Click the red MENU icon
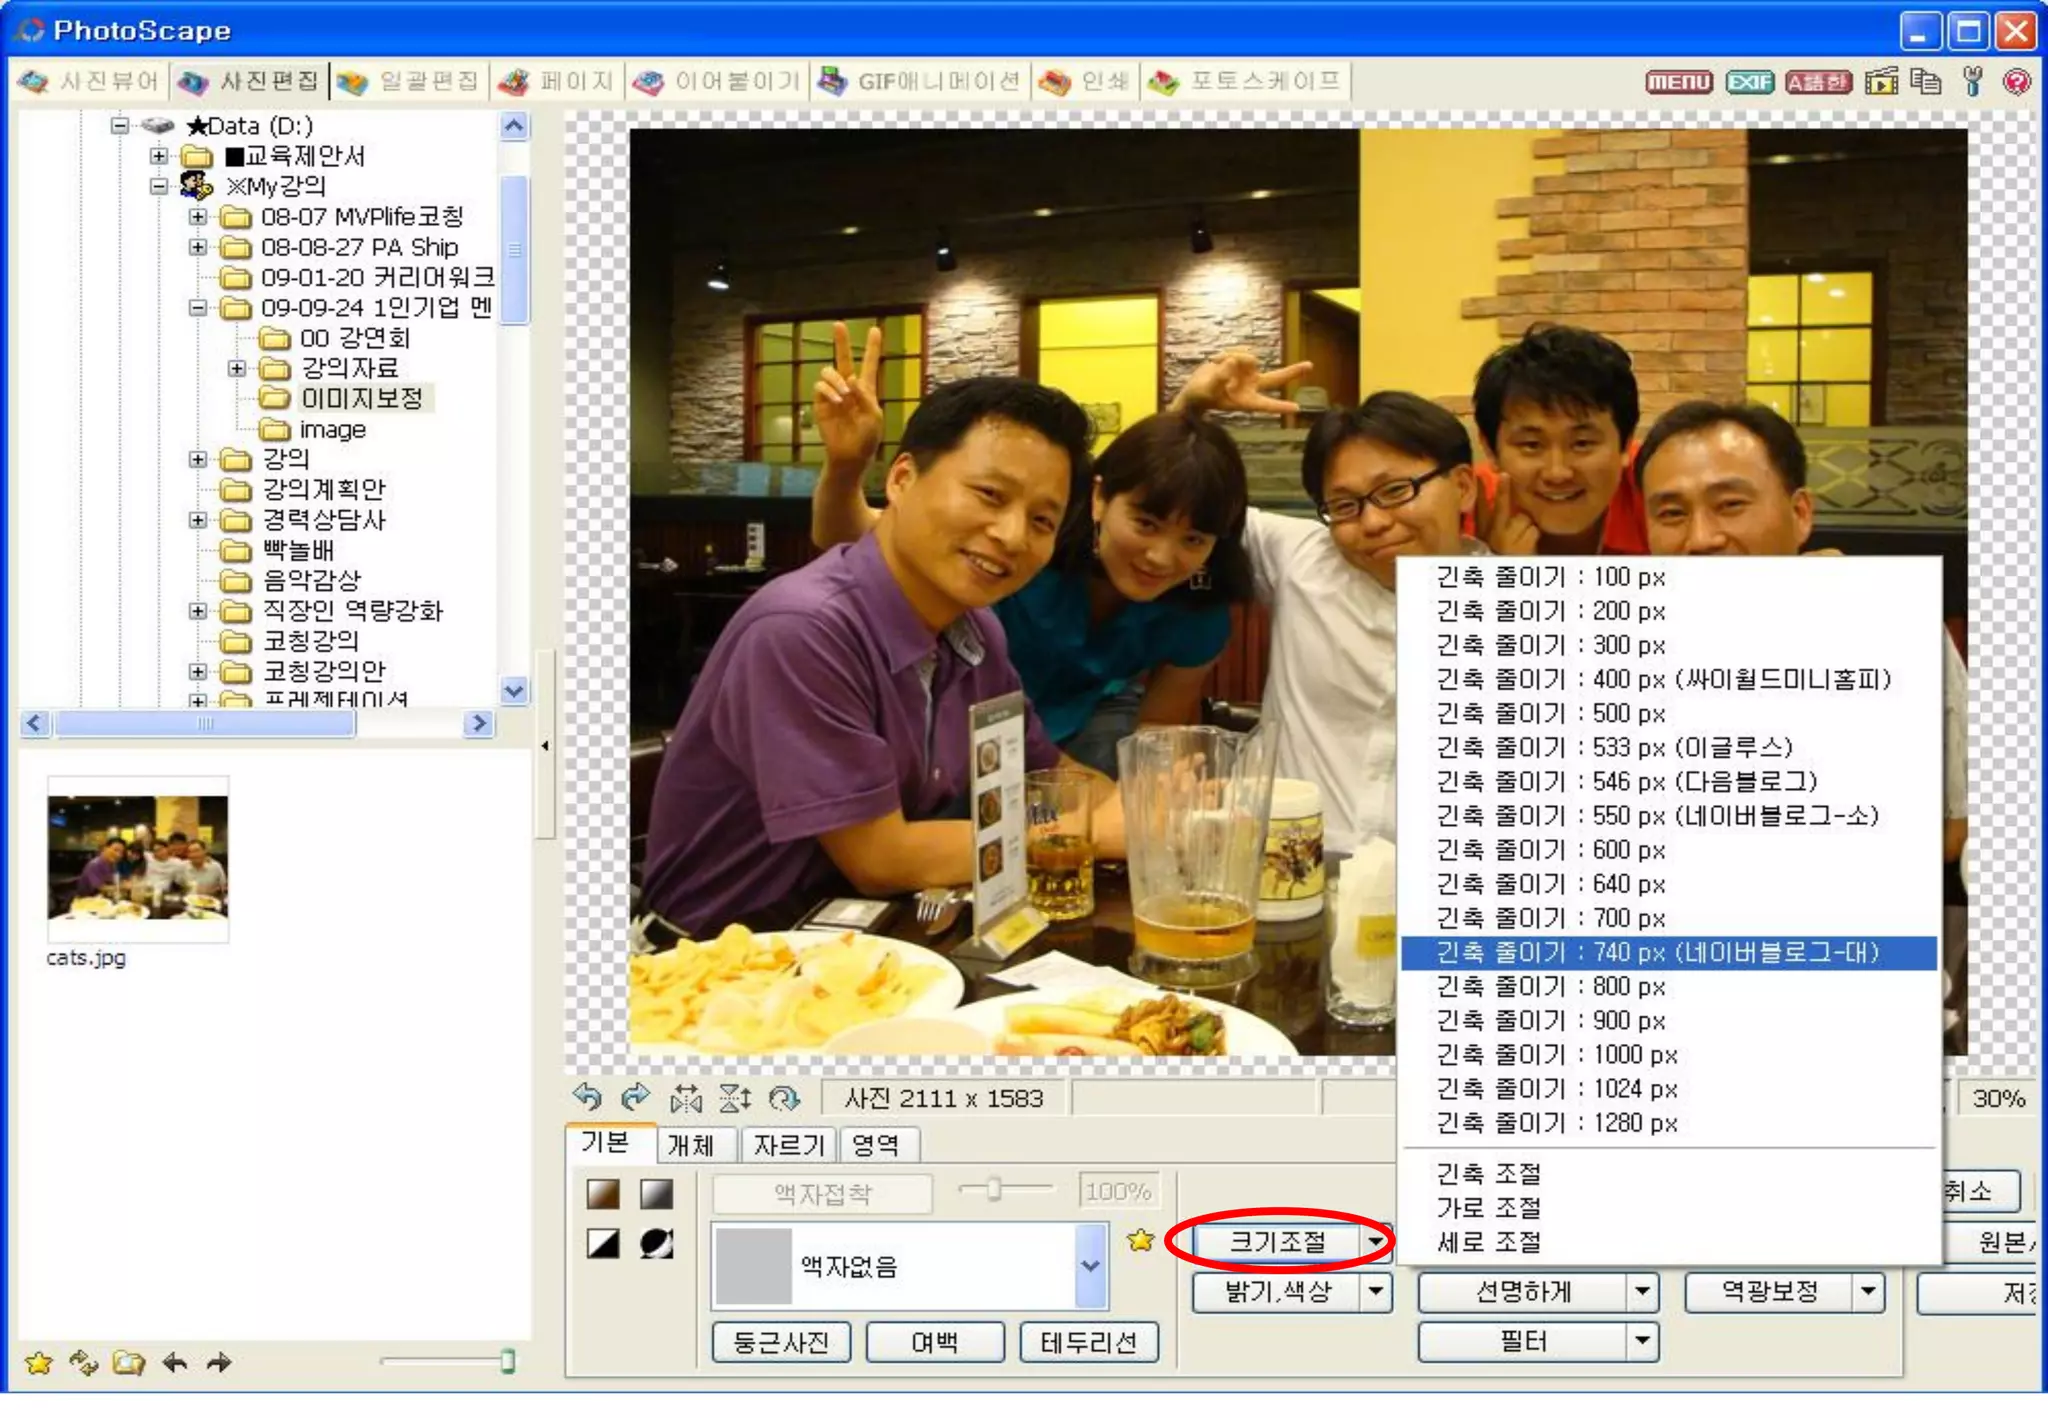 pos(1679,82)
